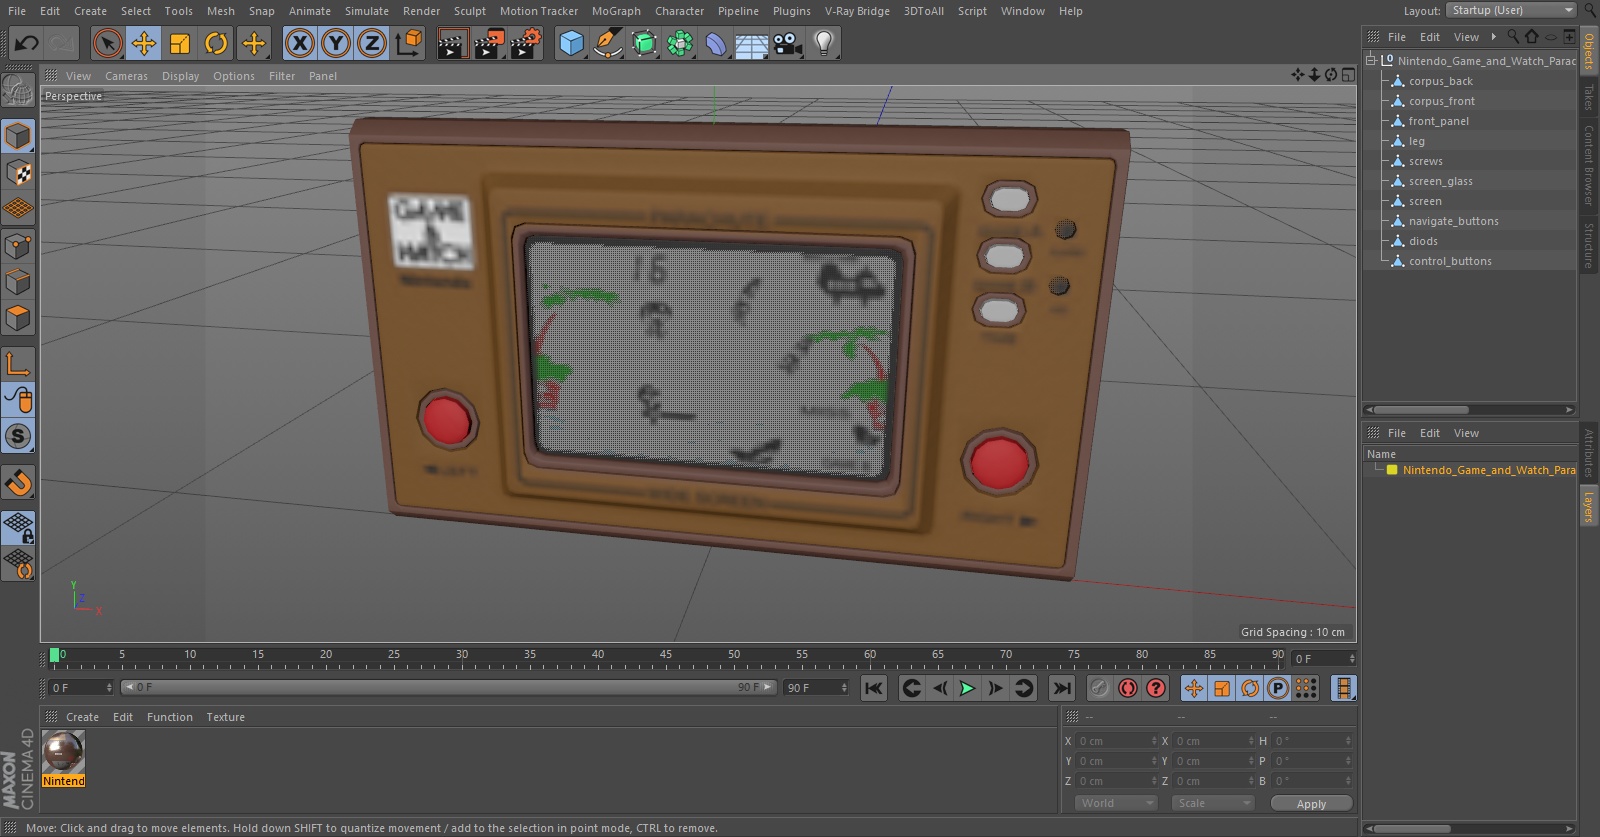Toggle Position keyframe recording
The width and height of the screenshot is (1600, 837).
pyautogui.click(x=1194, y=688)
